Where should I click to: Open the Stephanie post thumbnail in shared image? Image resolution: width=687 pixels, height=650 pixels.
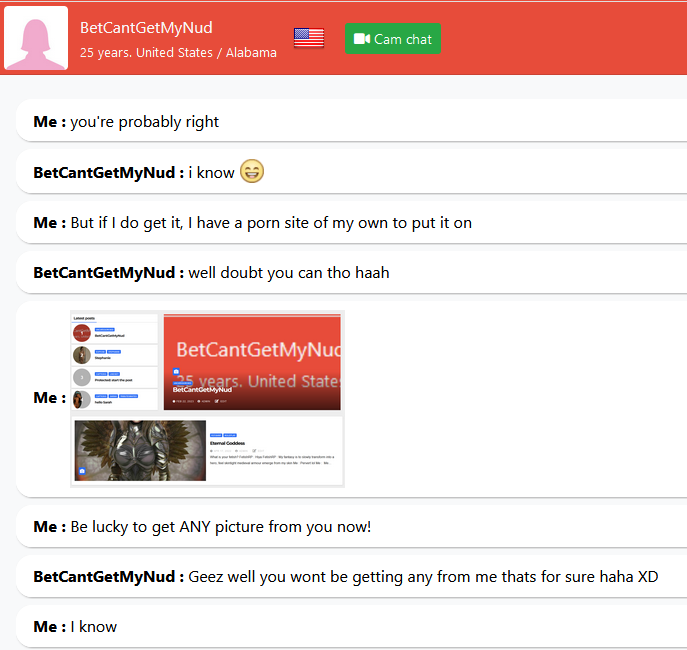point(82,355)
